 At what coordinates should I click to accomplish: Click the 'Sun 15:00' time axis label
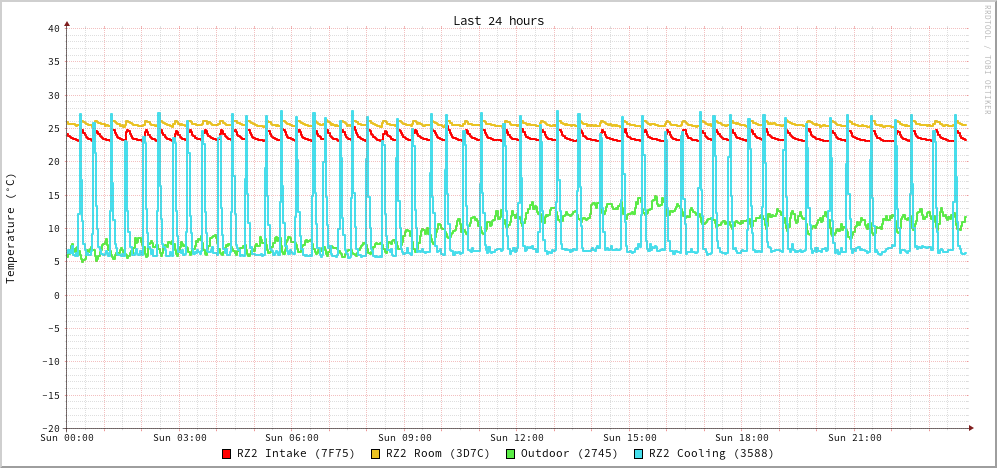tap(629, 438)
